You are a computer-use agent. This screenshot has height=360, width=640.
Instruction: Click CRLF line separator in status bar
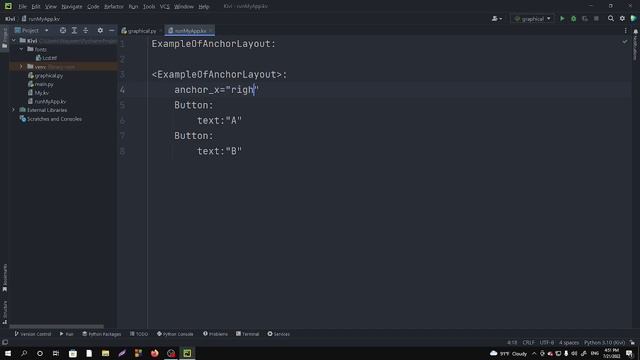point(528,342)
